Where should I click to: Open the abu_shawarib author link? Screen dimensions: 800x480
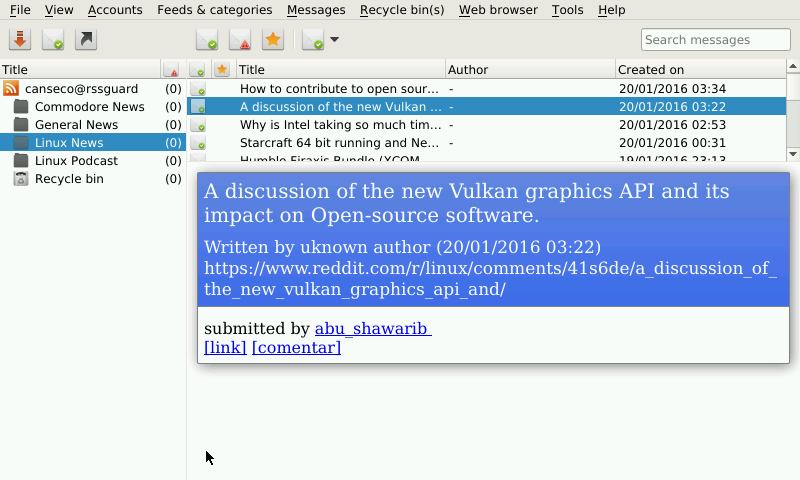point(372,329)
